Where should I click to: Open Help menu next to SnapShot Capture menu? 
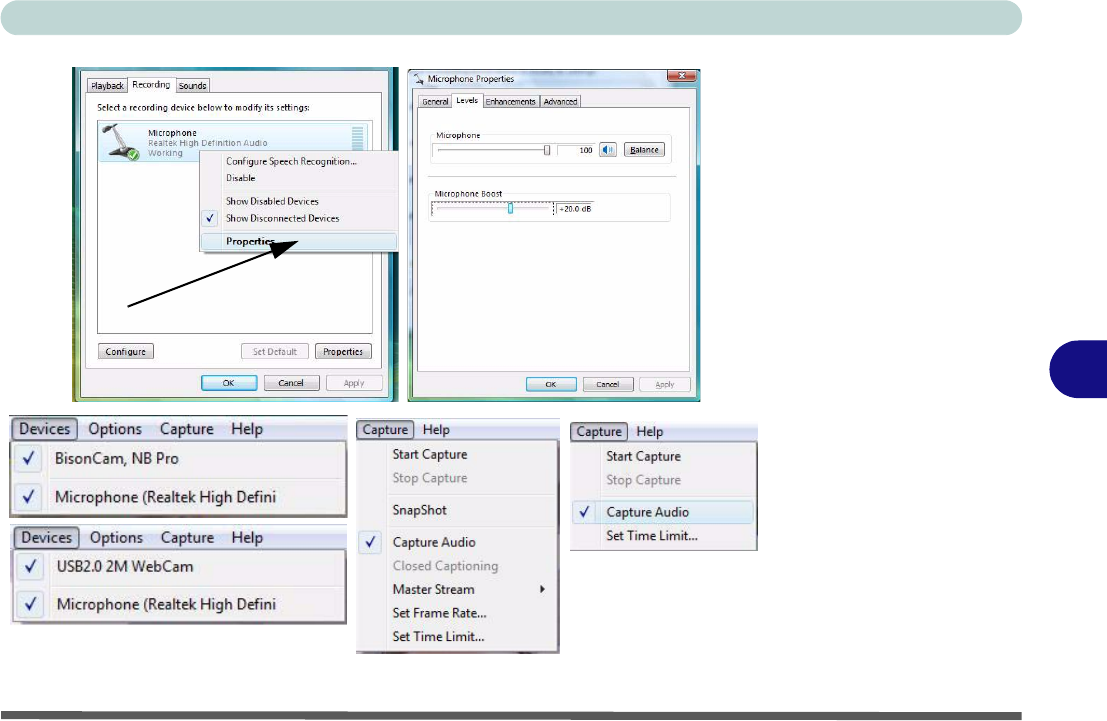point(436,429)
